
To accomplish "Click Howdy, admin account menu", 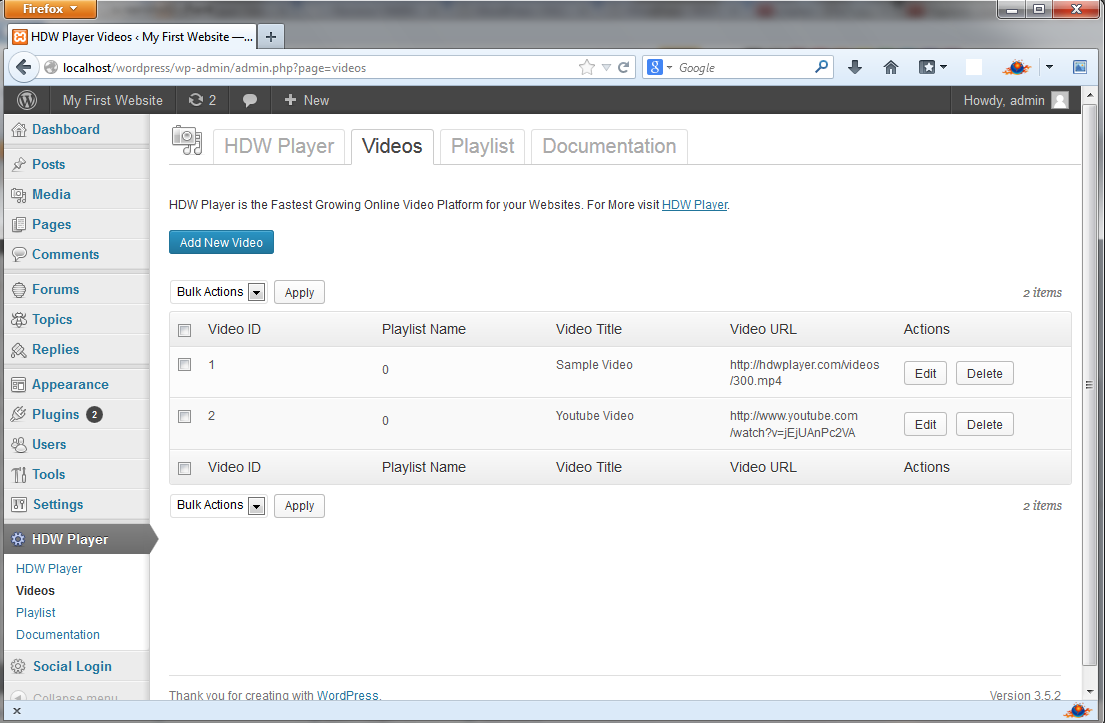I will 1016,100.
